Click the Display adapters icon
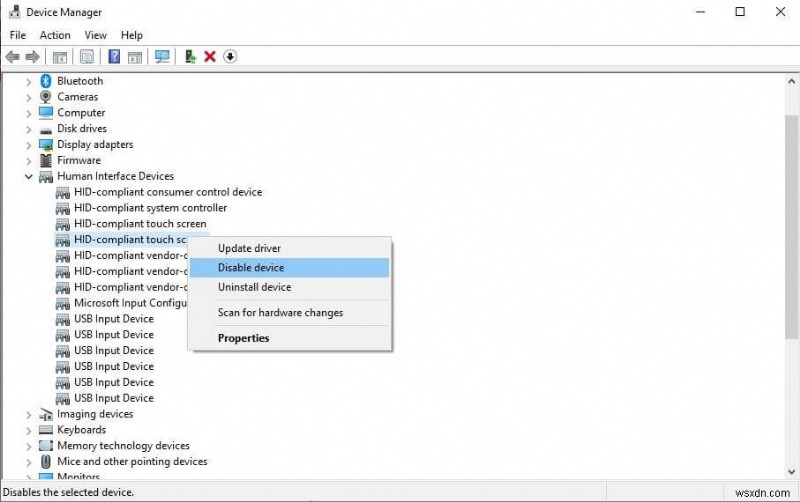The height and width of the screenshot is (502, 800). coord(46,145)
